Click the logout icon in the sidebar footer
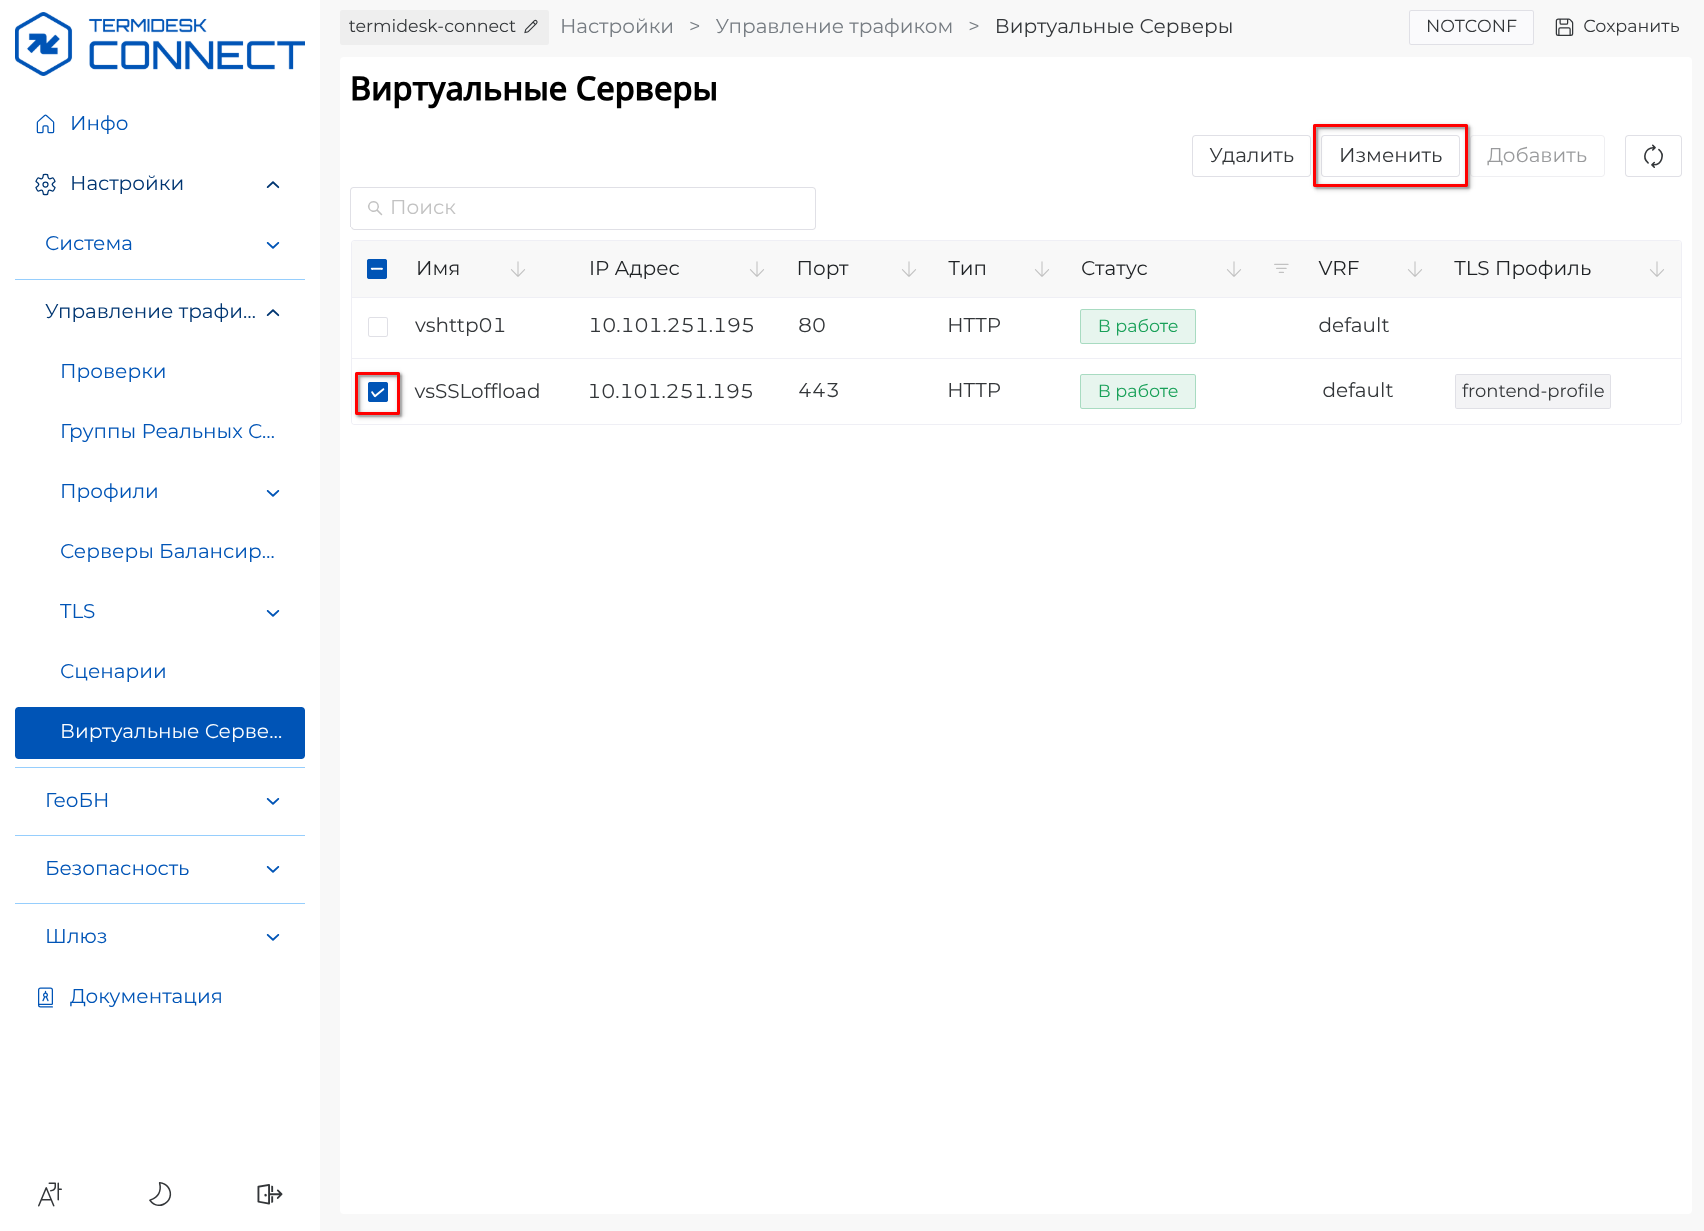Viewport: 1704px width, 1231px height. [x=269, y=1194]
